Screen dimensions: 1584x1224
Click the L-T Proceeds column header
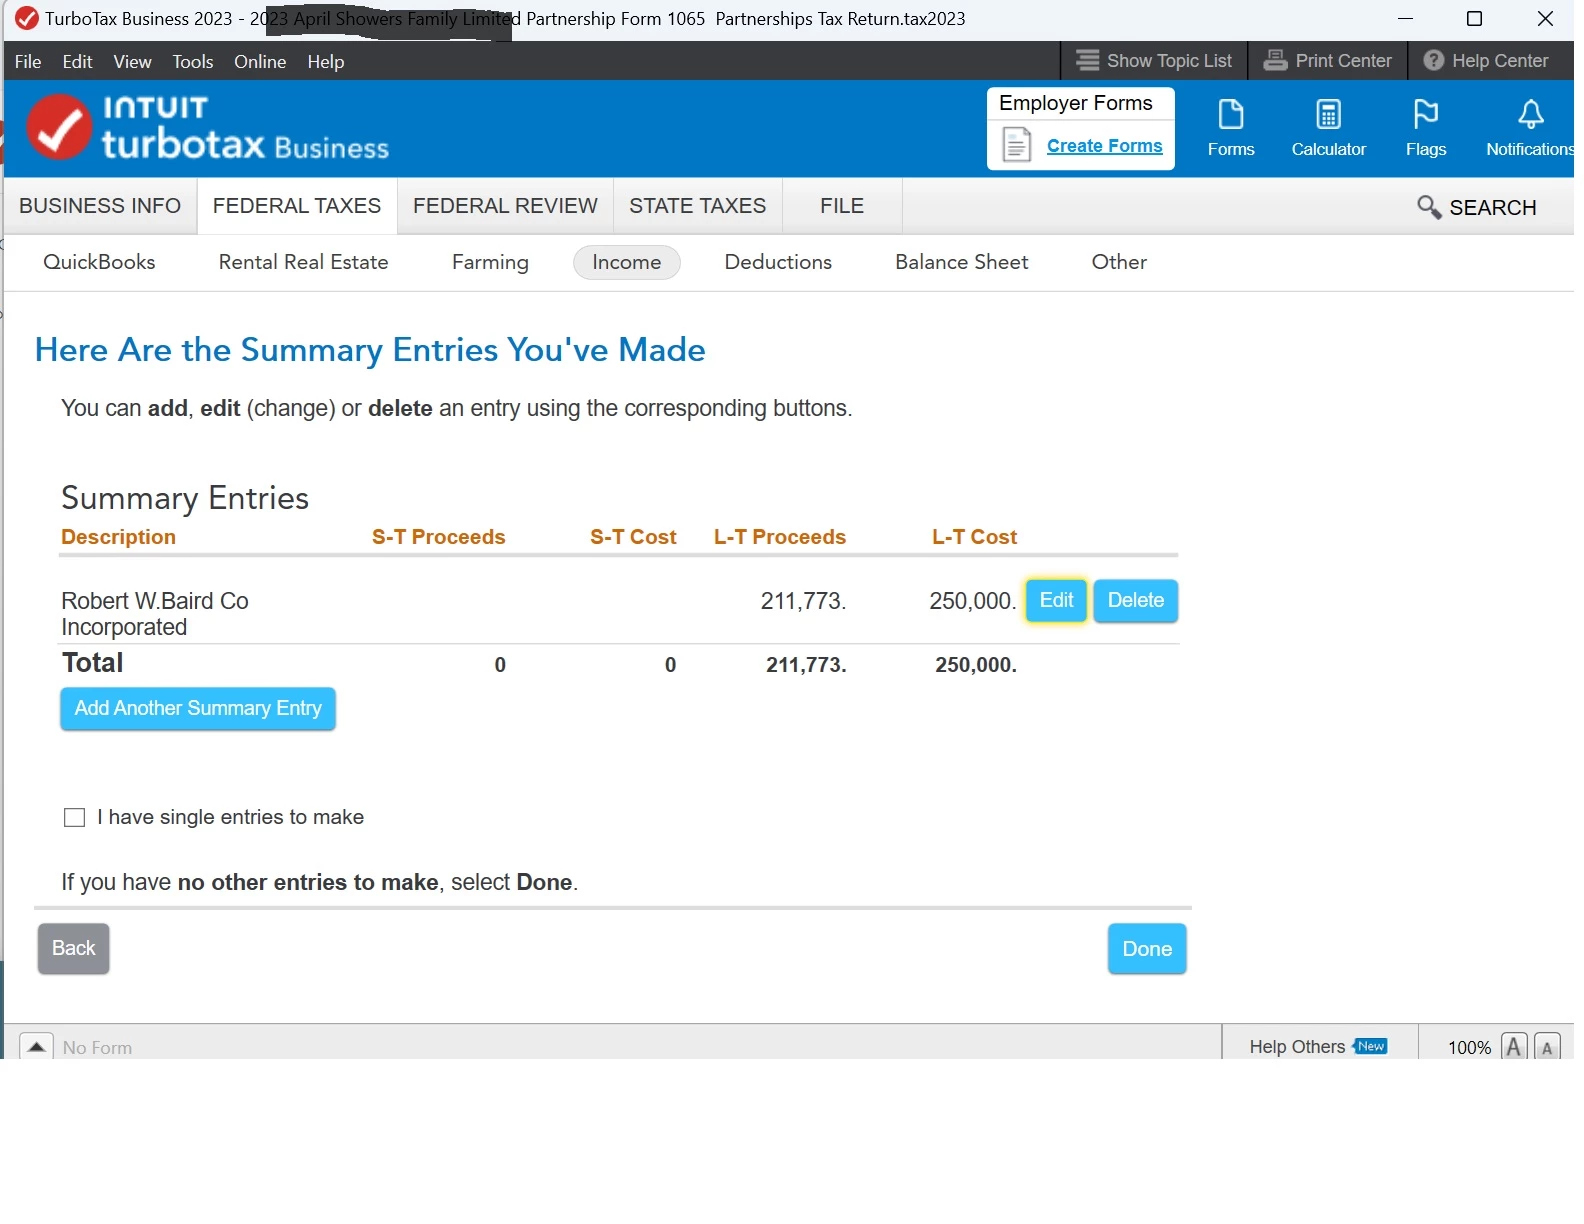tap(779, 537)
